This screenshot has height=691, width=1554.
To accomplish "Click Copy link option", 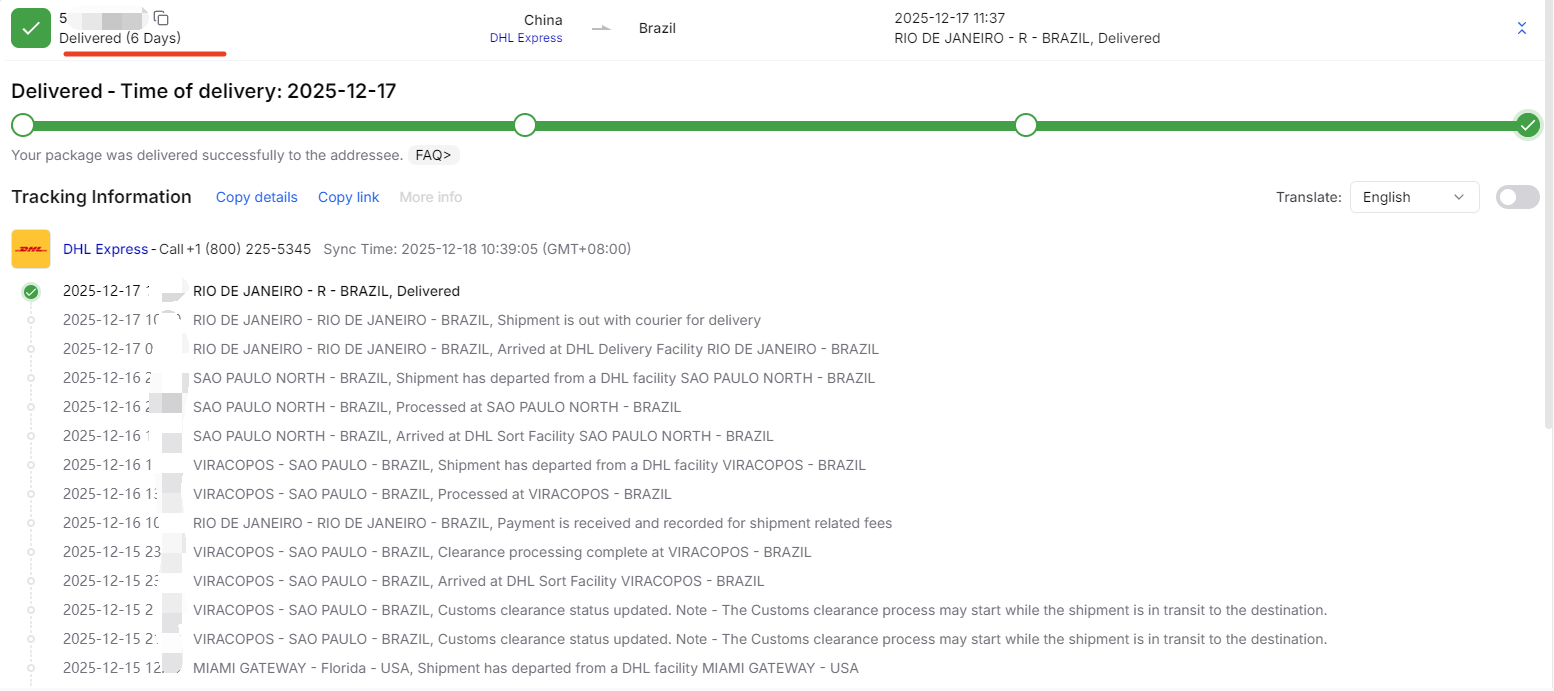I will [348, 197].
